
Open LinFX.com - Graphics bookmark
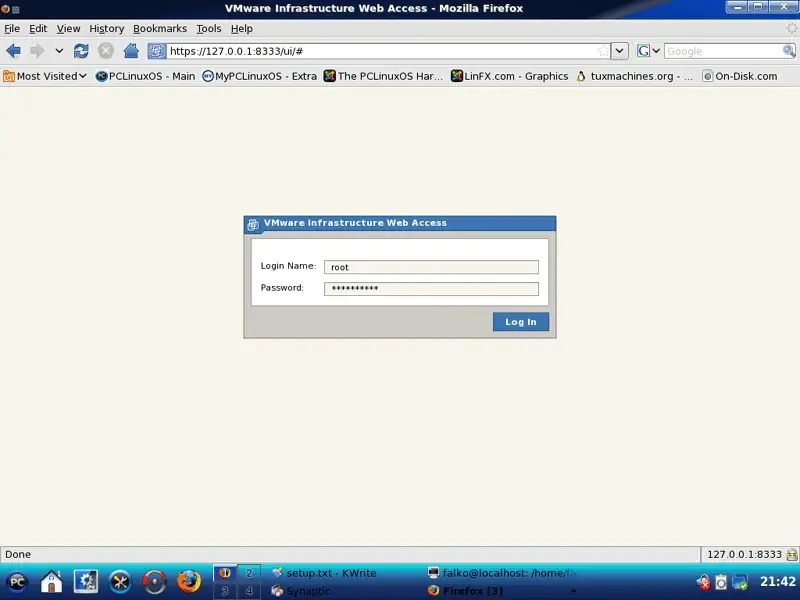(509, 76)
